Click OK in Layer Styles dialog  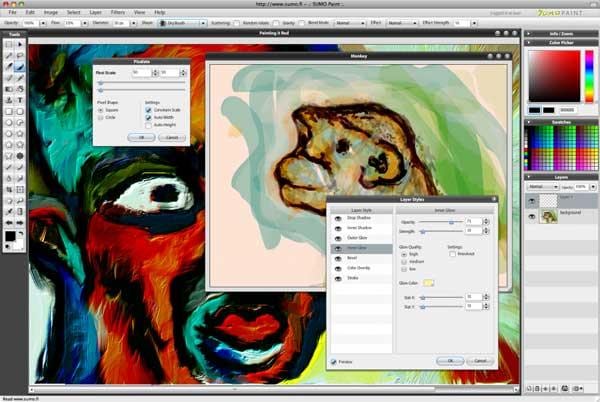[450, 361]
